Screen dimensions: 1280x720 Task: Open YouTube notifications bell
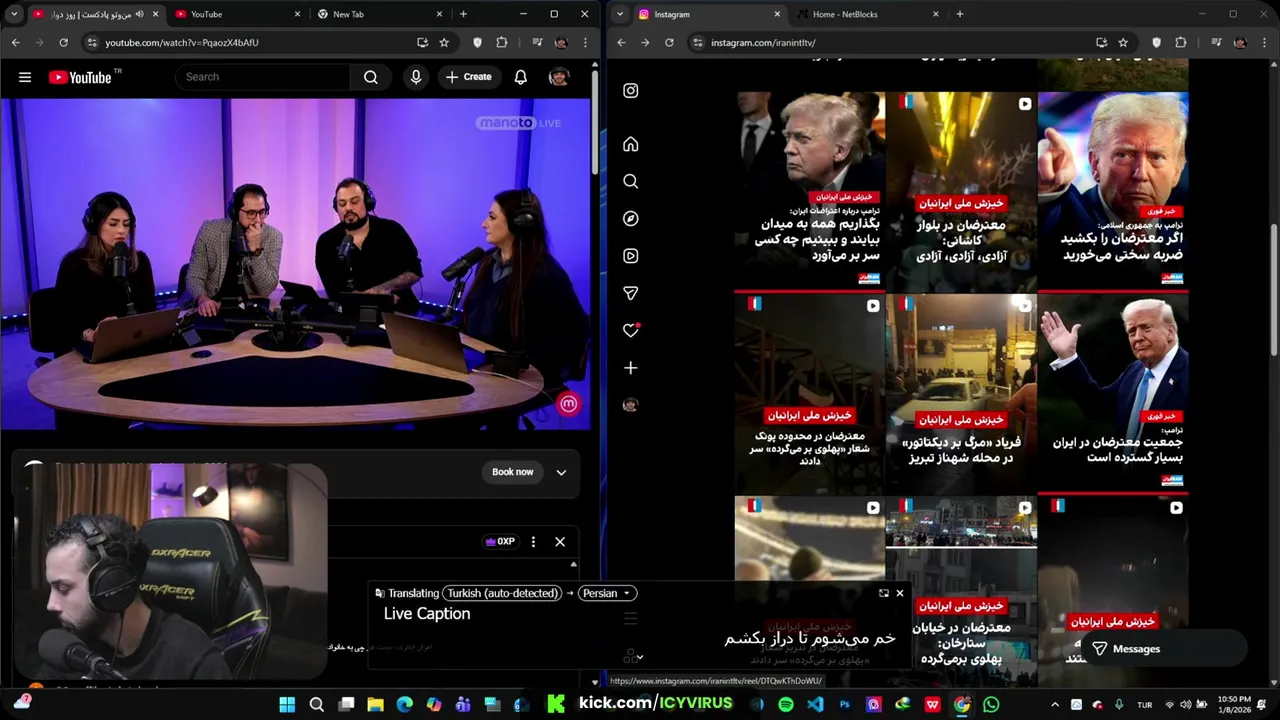pos(520,77)
